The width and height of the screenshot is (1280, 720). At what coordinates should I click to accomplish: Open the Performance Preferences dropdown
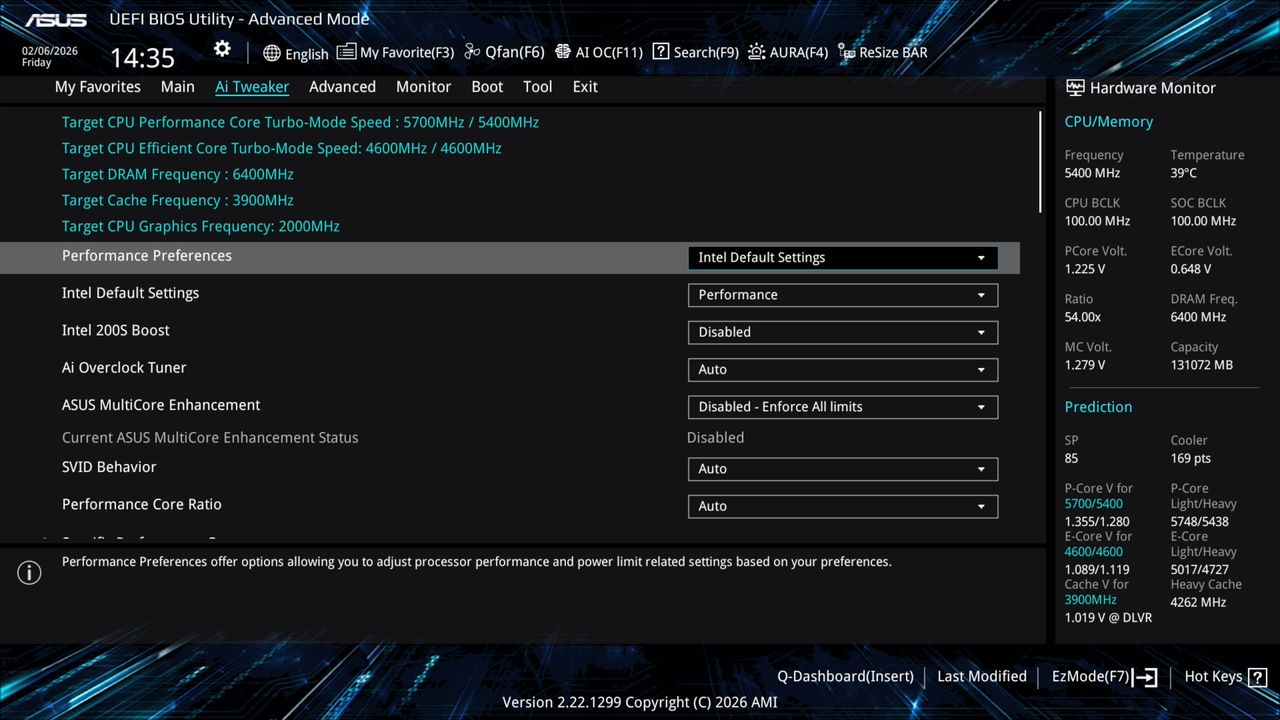[841, 257]
